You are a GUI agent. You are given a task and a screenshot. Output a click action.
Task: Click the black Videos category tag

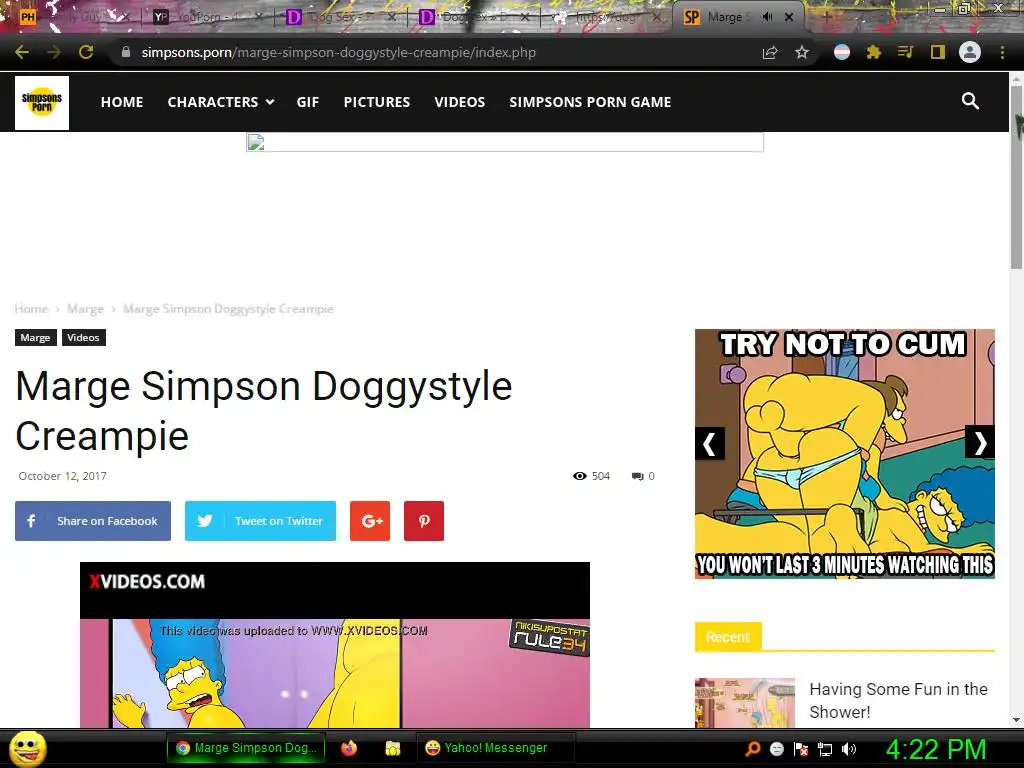(x=84, y=338)
